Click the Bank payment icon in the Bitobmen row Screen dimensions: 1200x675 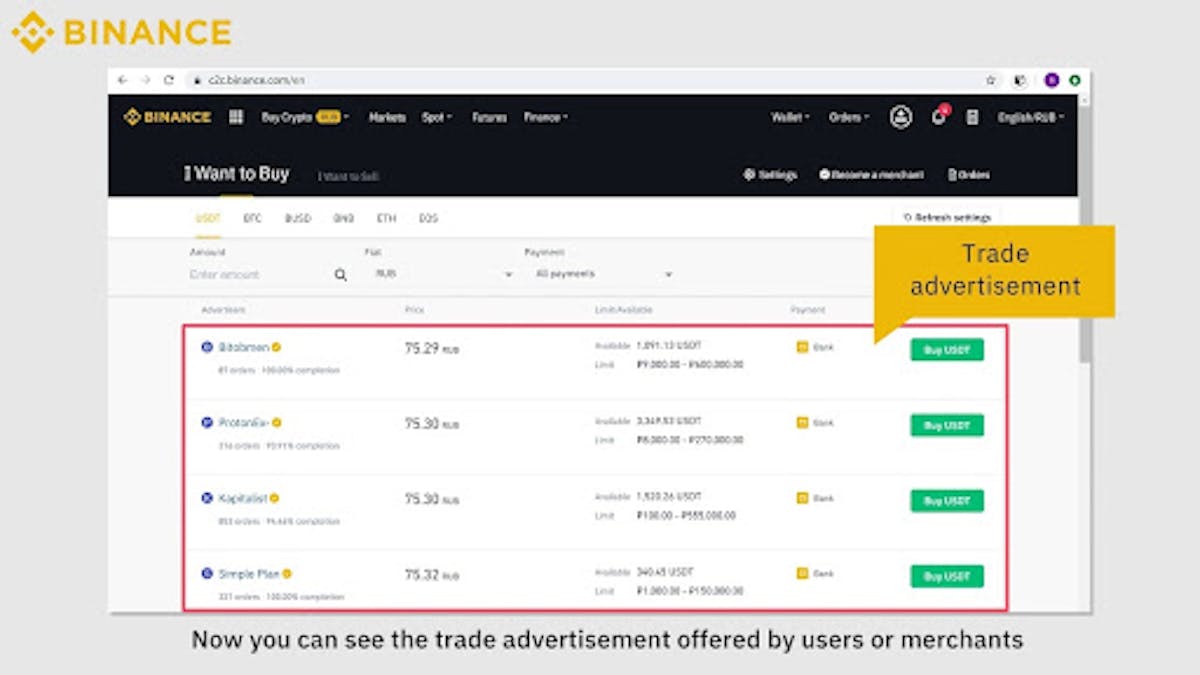[802, 347]
